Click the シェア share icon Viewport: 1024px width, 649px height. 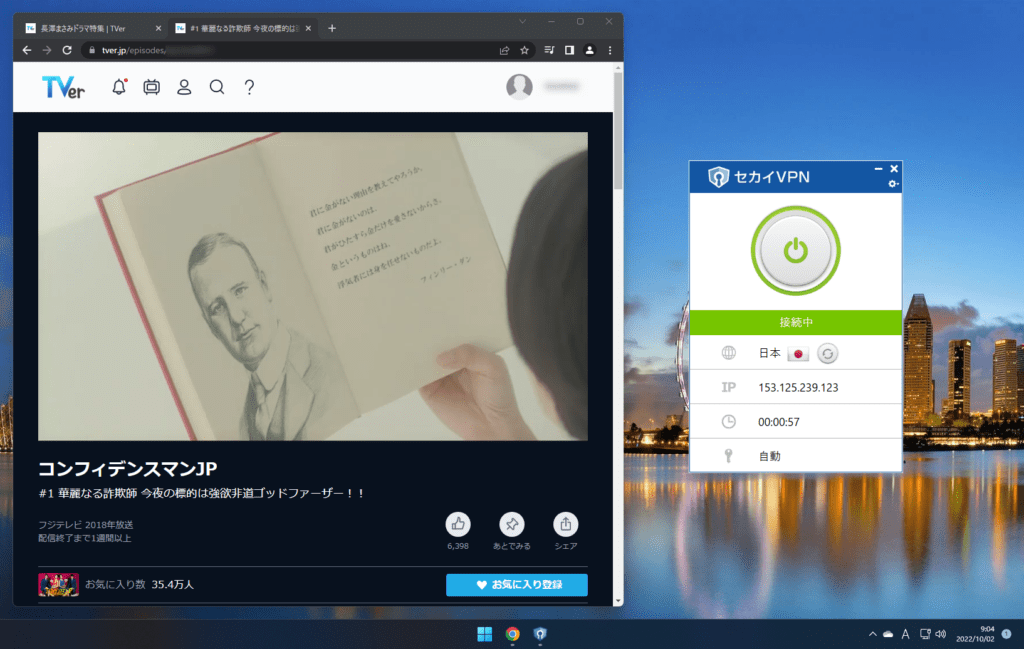click(x=566, y=524)
